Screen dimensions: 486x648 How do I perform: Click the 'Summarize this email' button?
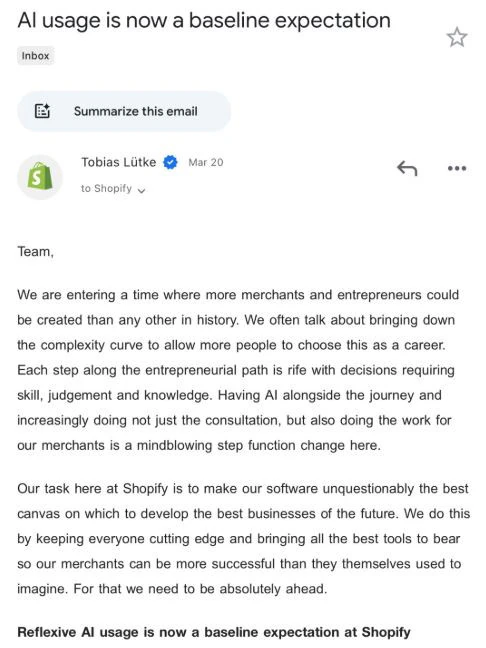coord(124,111)
